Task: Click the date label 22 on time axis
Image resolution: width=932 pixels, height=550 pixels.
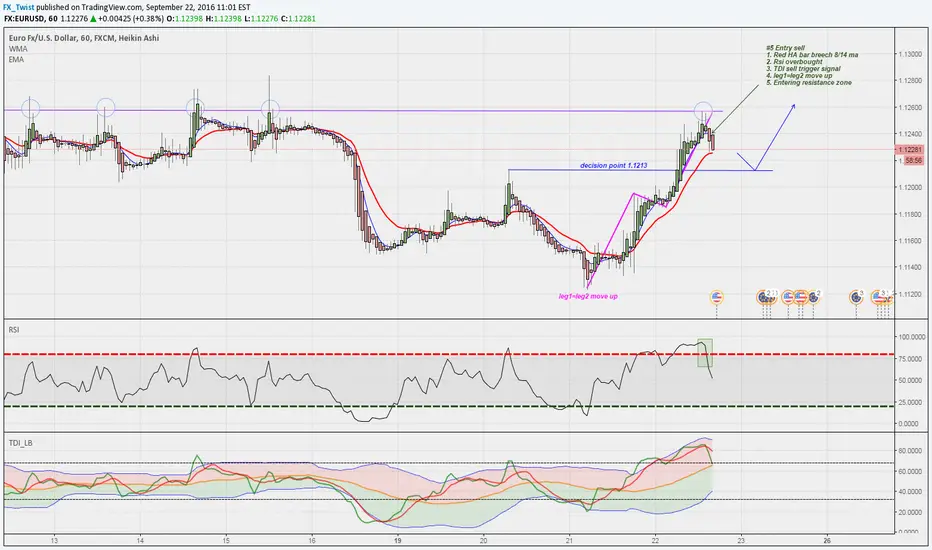Action: (655, 540)
